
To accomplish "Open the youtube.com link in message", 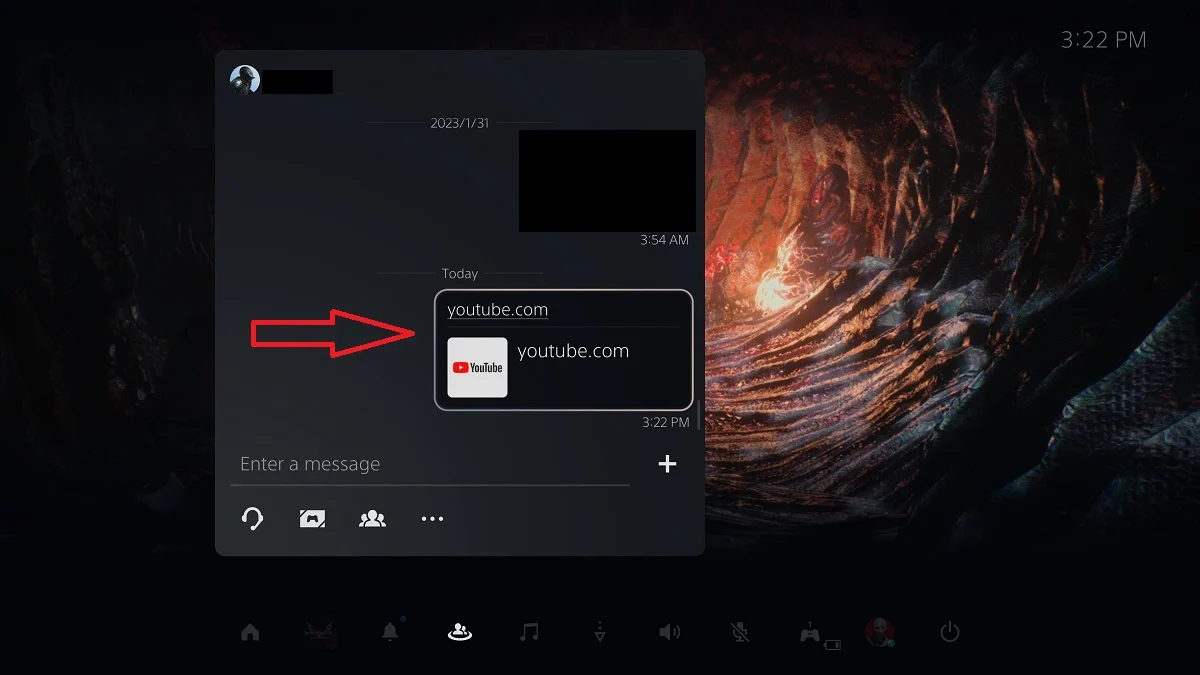I will tap(498, 310).
